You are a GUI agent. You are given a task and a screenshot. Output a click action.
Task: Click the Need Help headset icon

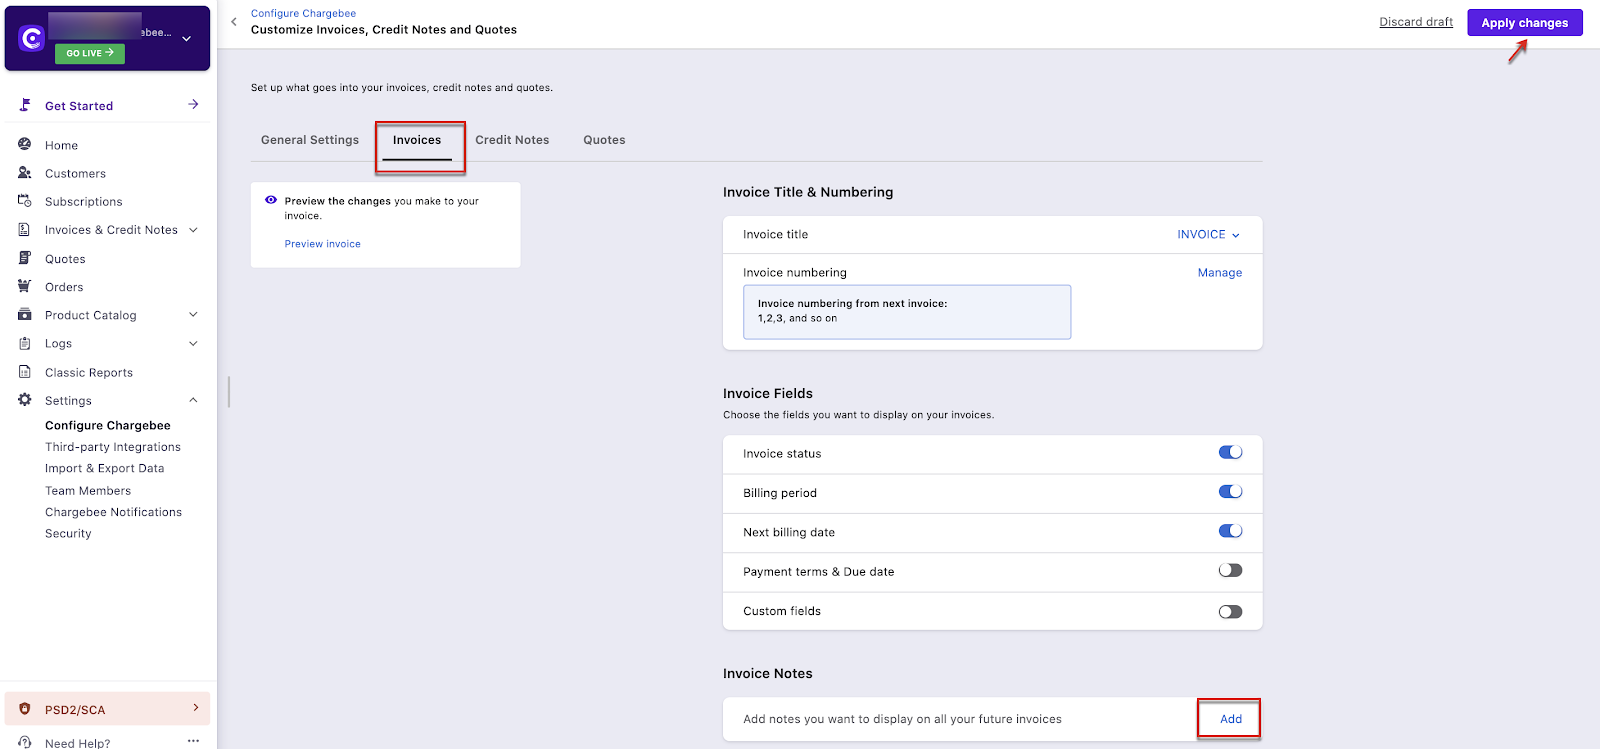coord(25,743)
